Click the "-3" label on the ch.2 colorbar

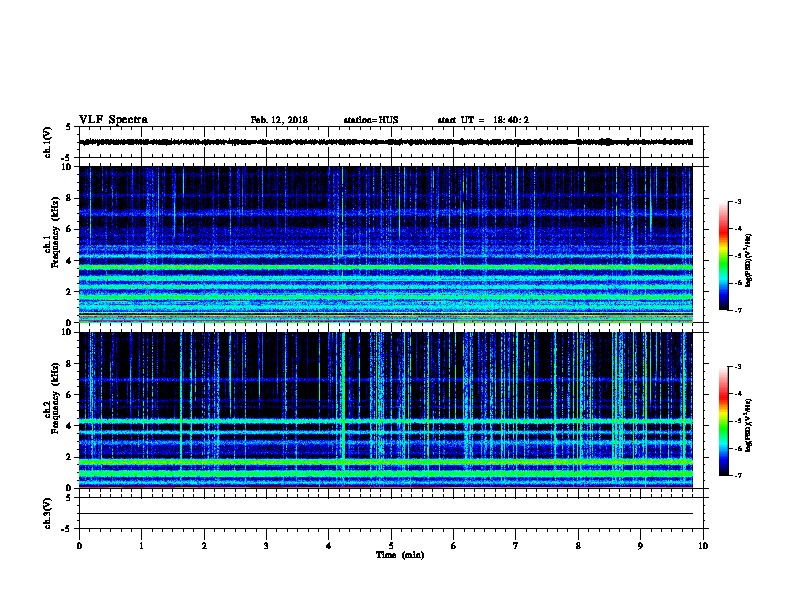pyautogui.click(x=737, y=367)
